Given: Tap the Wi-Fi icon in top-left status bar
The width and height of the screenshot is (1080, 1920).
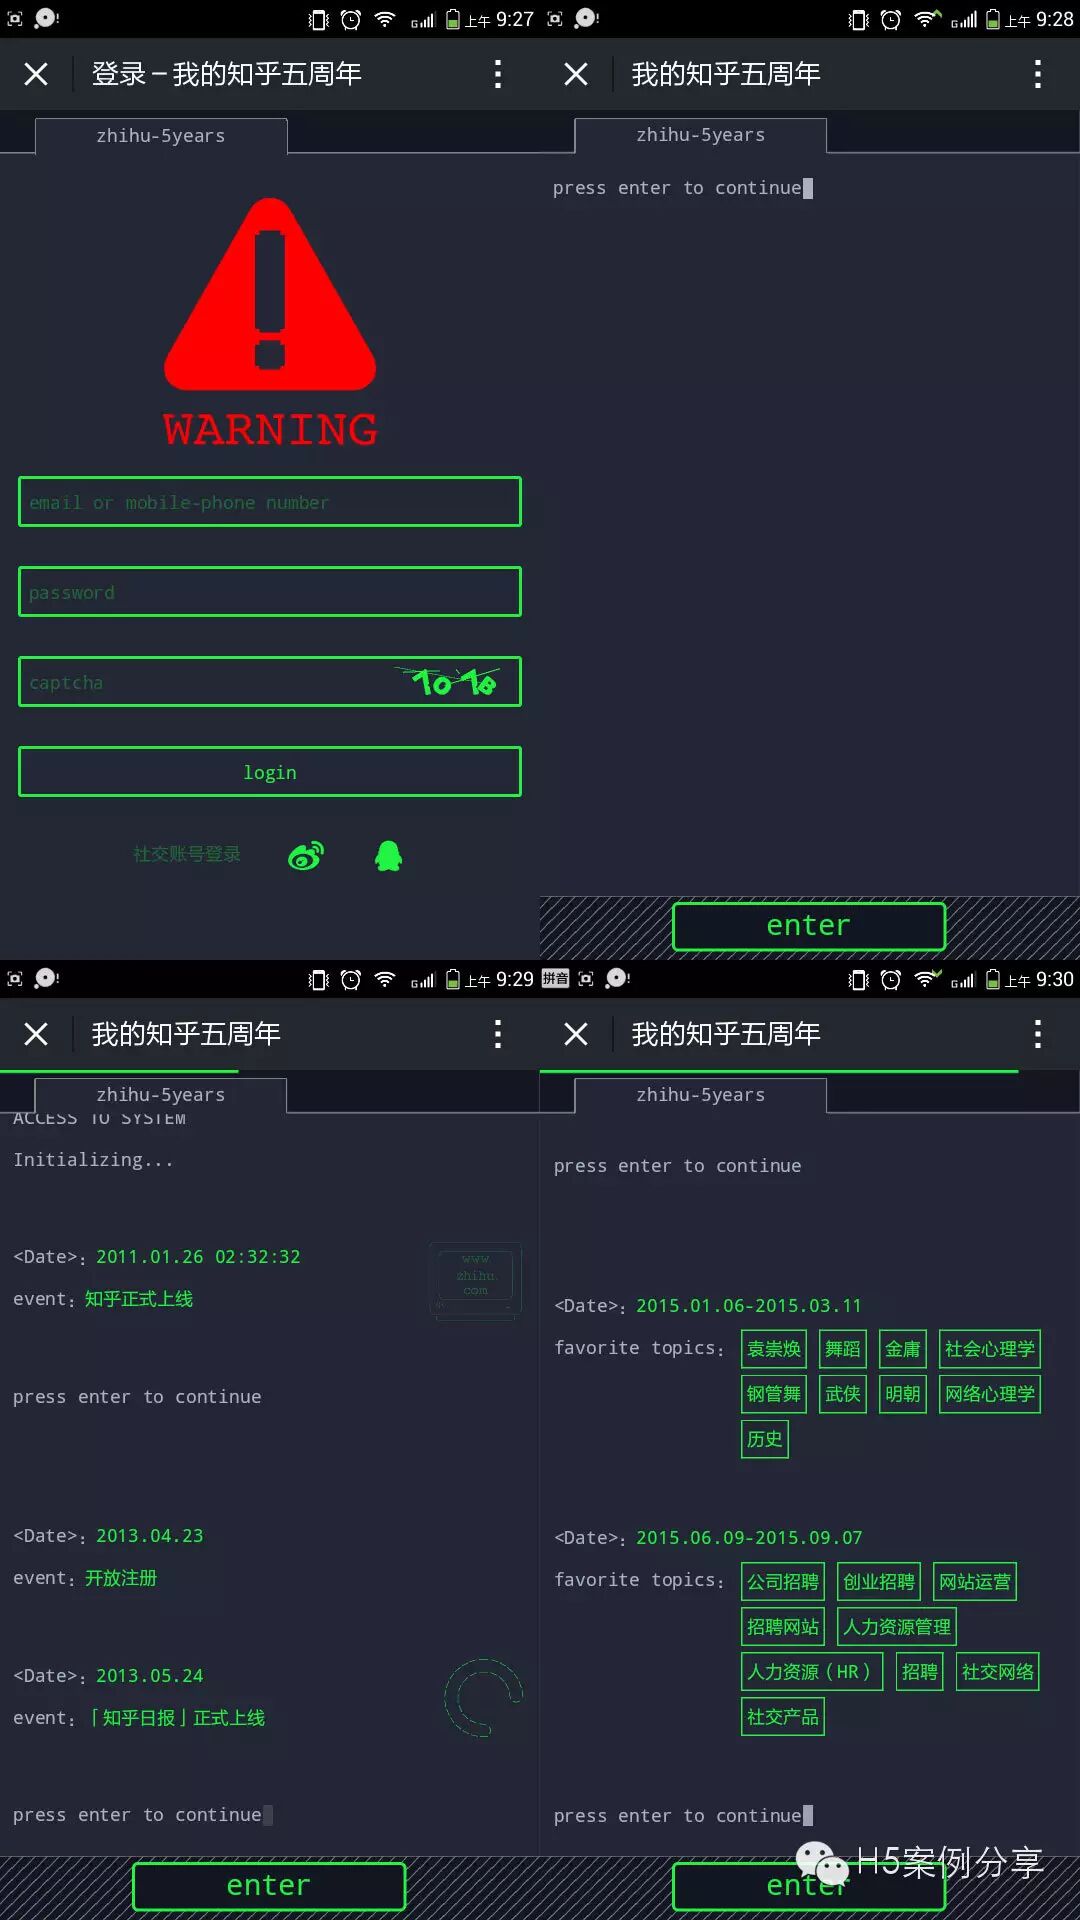Looking at the screenshot, I should (385, 20).
